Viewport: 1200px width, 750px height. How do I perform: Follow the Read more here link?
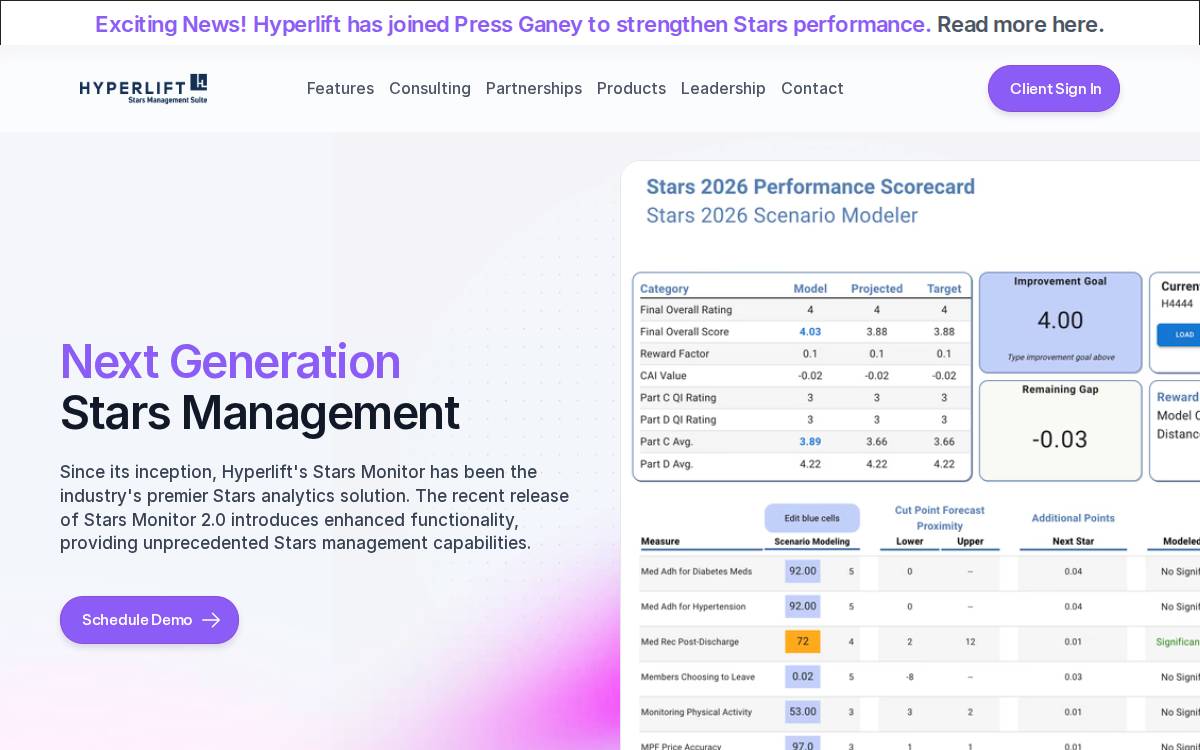(1020, 24)
